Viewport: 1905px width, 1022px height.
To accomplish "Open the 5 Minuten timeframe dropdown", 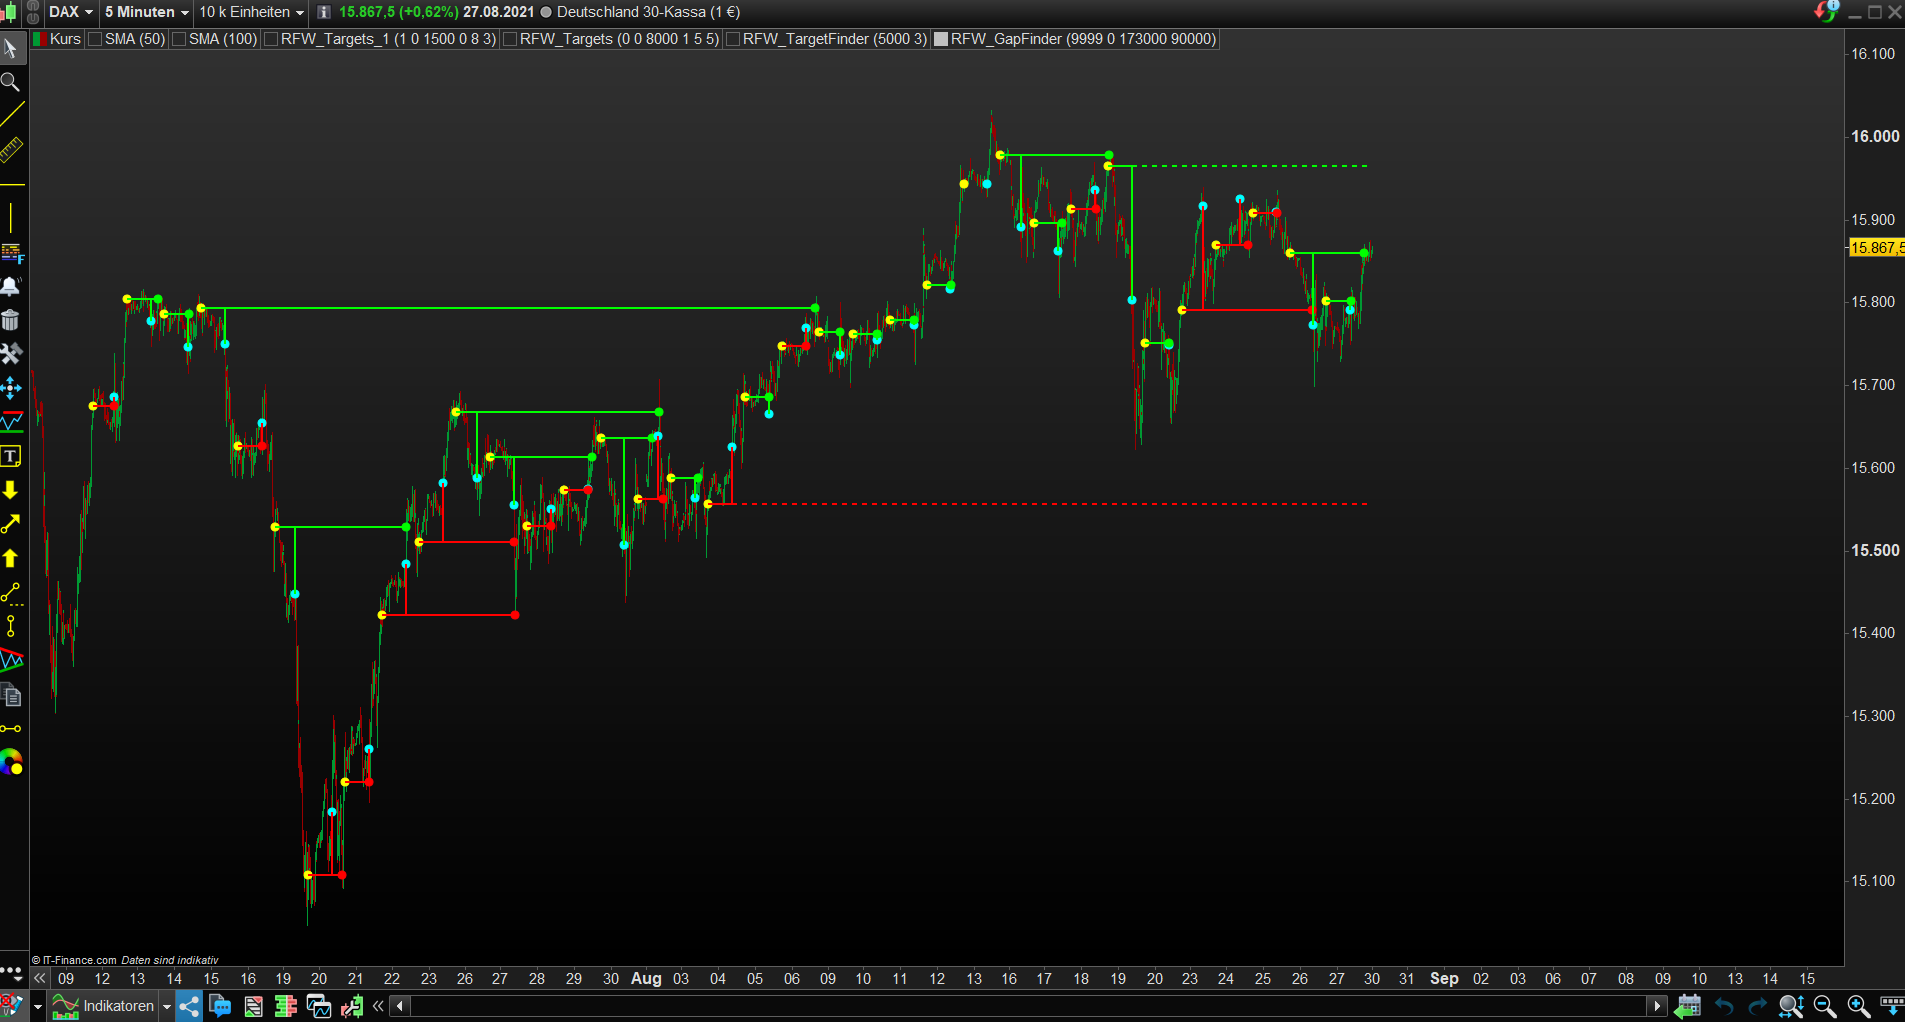I will click(x=147, y=12).
